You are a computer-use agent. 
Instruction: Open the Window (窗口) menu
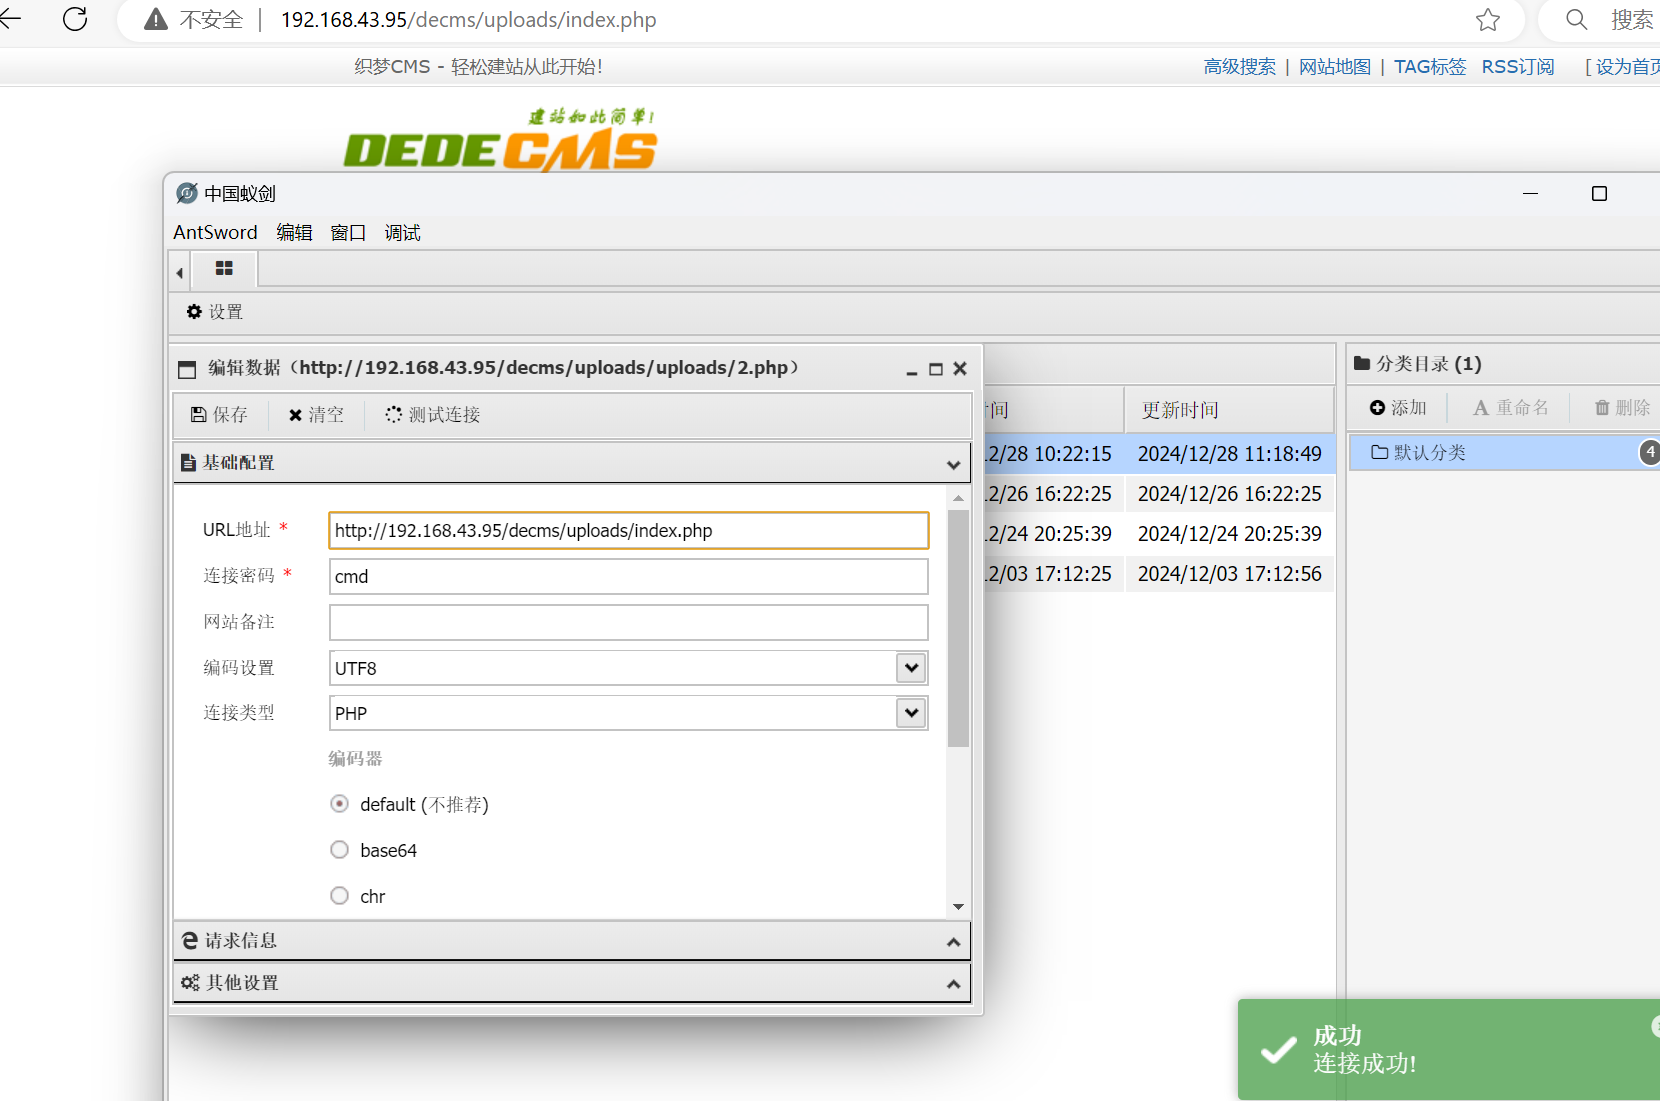[x=348, y=232]
